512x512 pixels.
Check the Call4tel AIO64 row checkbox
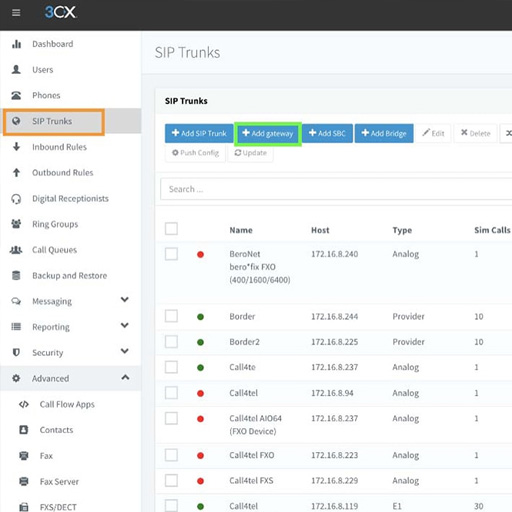[171, 418]
